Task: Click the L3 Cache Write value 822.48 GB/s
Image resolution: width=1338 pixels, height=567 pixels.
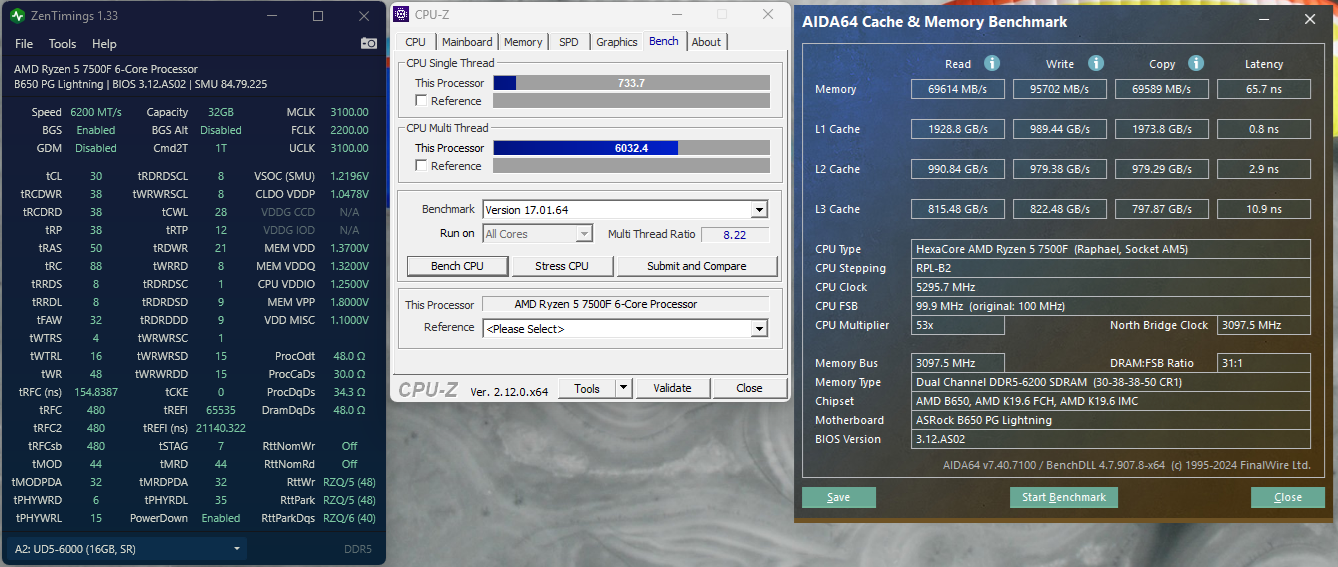Action: click(1060, 209)
